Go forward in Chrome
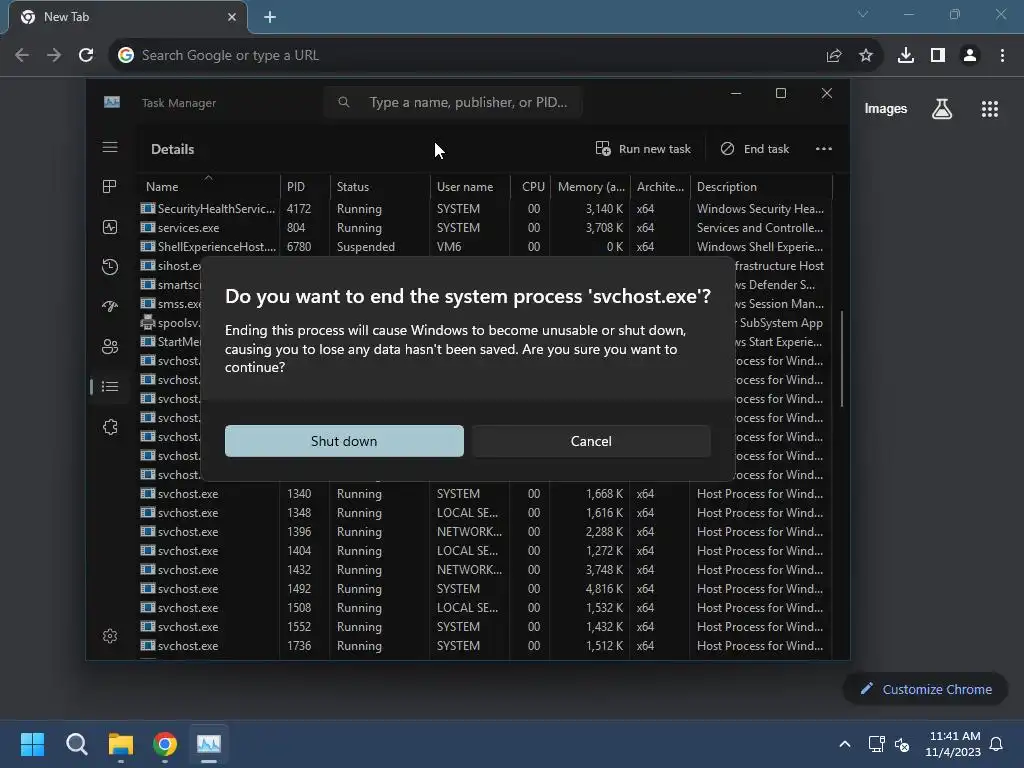 pyautogui.click(x=54, y=56)
